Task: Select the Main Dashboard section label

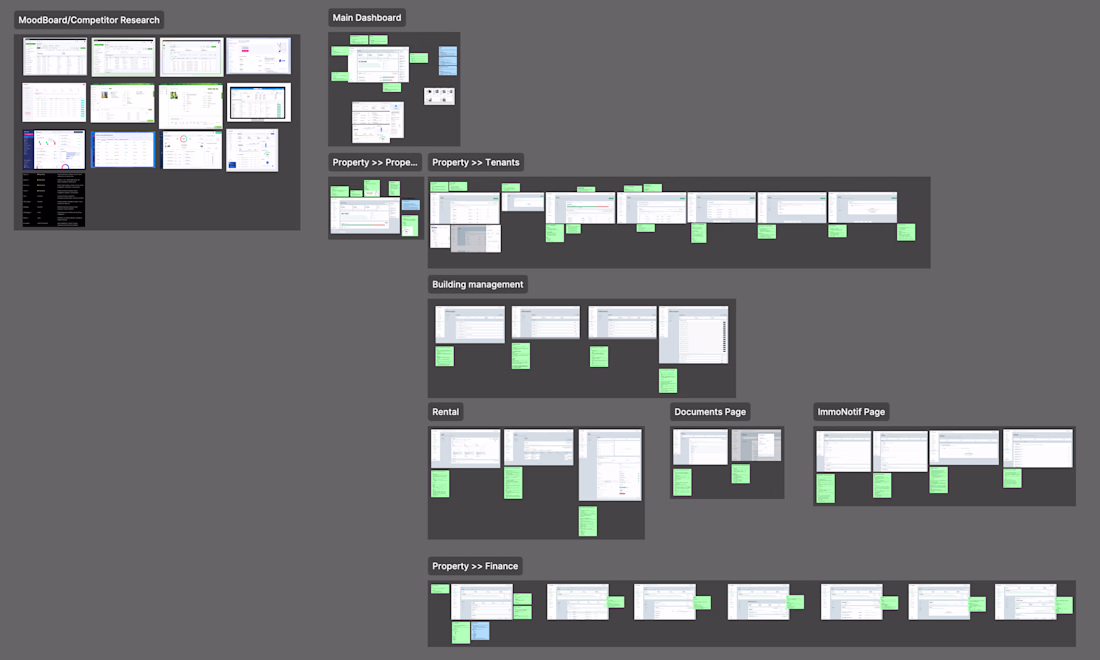Action: click(367, 18)
